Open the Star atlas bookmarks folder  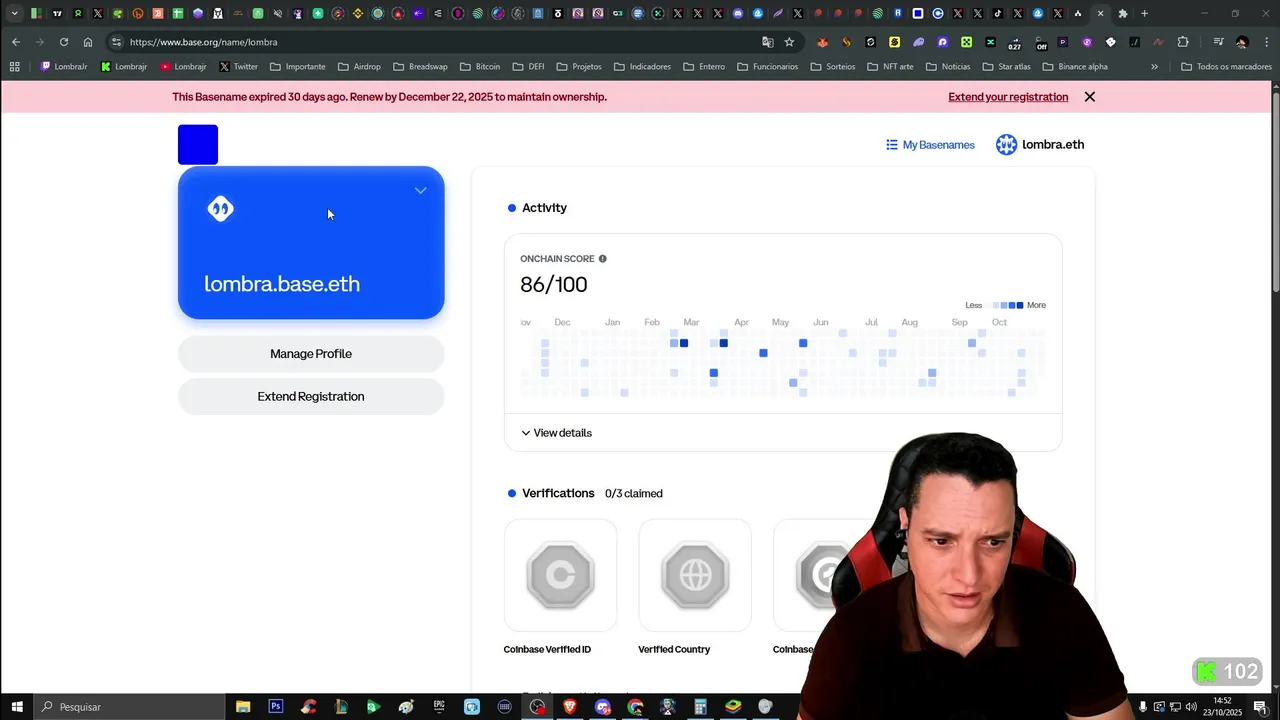tap(1006, 67)
